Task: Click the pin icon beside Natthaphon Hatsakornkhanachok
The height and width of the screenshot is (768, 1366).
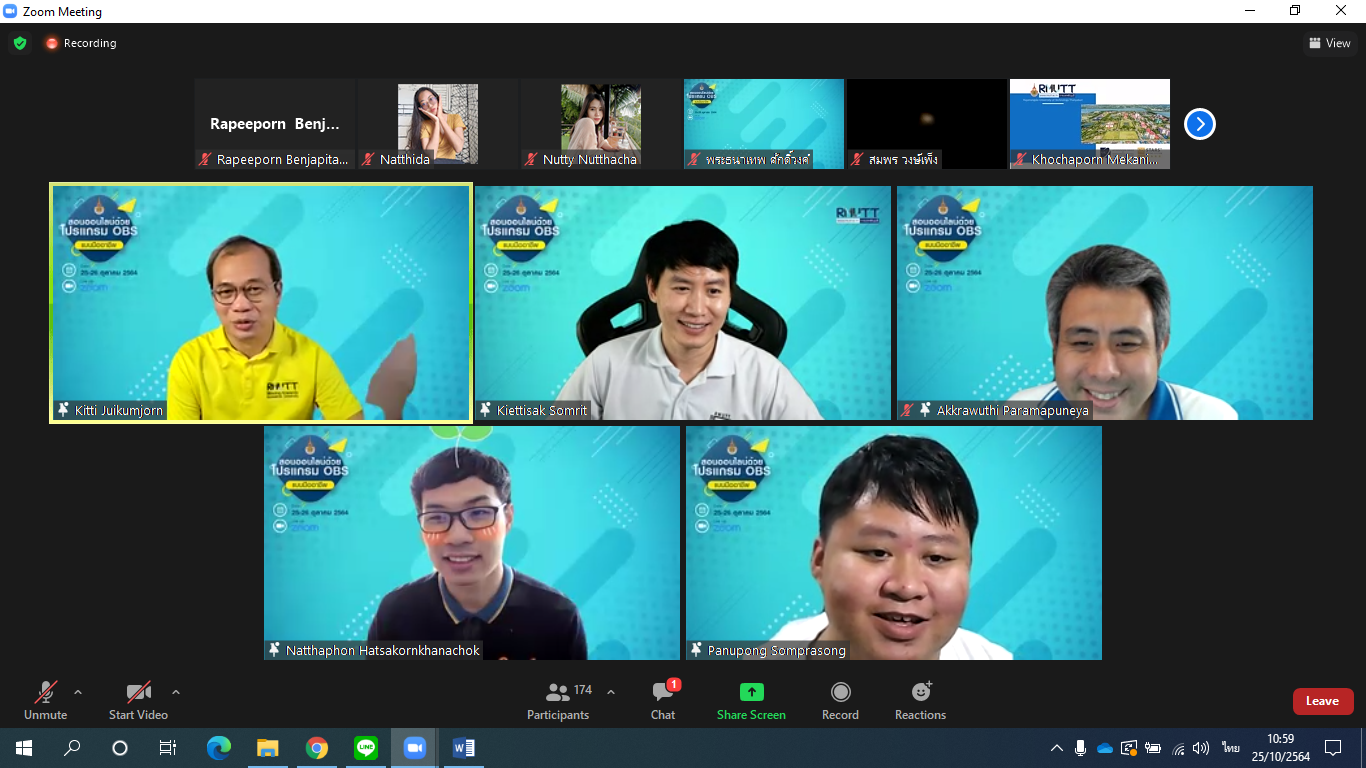Action: click(275, 650)
